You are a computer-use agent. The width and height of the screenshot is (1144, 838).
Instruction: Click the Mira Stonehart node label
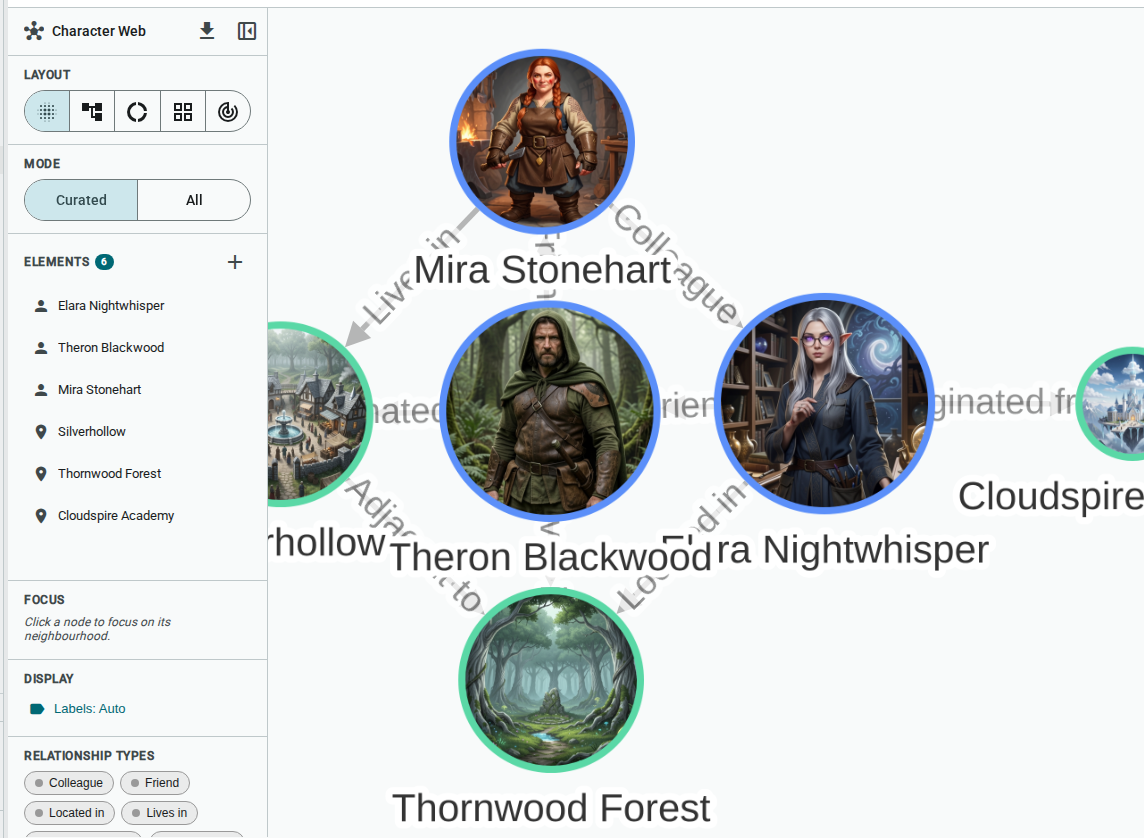coord(542,271)
